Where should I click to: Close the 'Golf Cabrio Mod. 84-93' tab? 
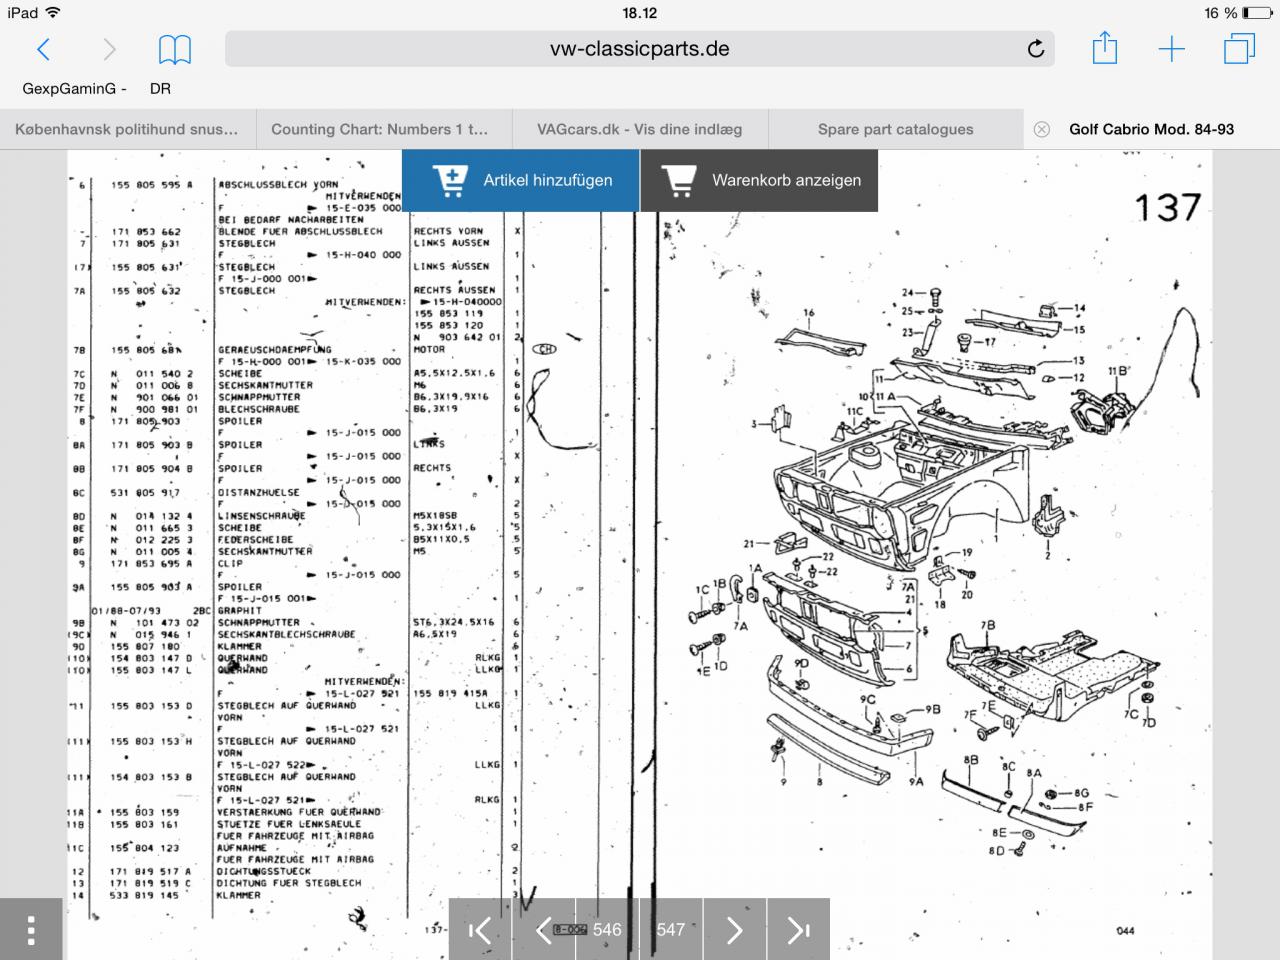pyautogui.click(x=1041, y=129)
